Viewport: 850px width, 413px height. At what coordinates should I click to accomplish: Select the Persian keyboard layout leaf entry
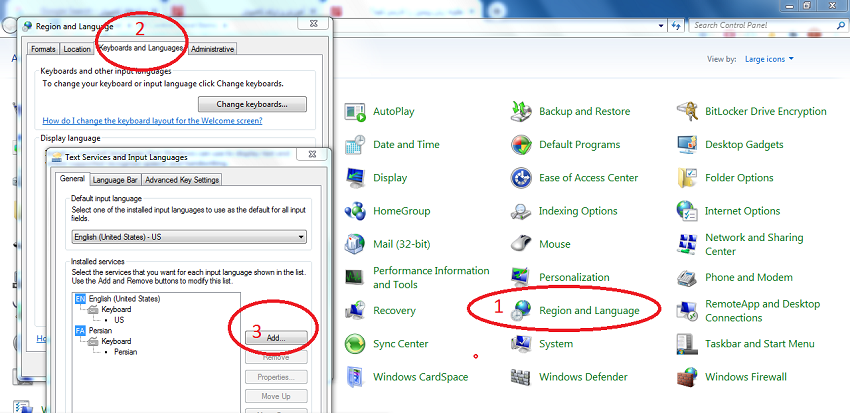125,352
